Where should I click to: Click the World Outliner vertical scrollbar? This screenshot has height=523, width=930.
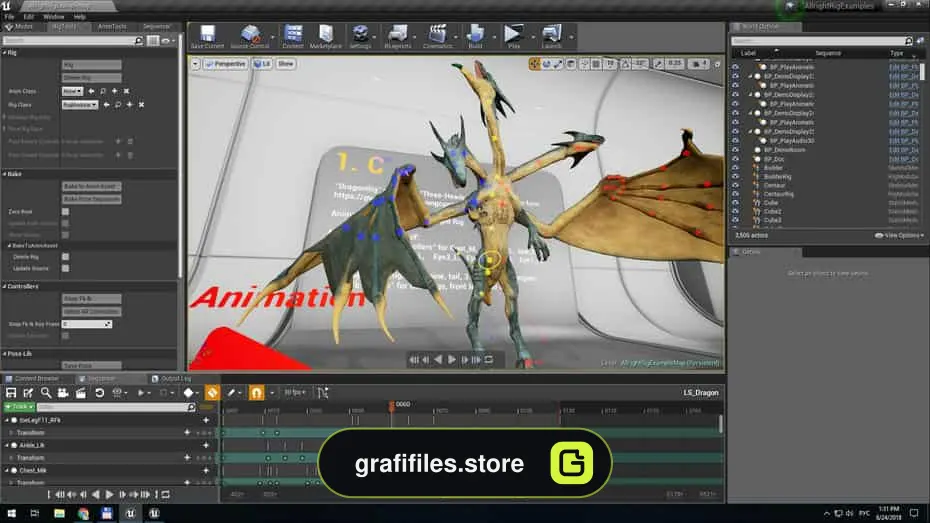pyautogui.click(x=922, y=71)
